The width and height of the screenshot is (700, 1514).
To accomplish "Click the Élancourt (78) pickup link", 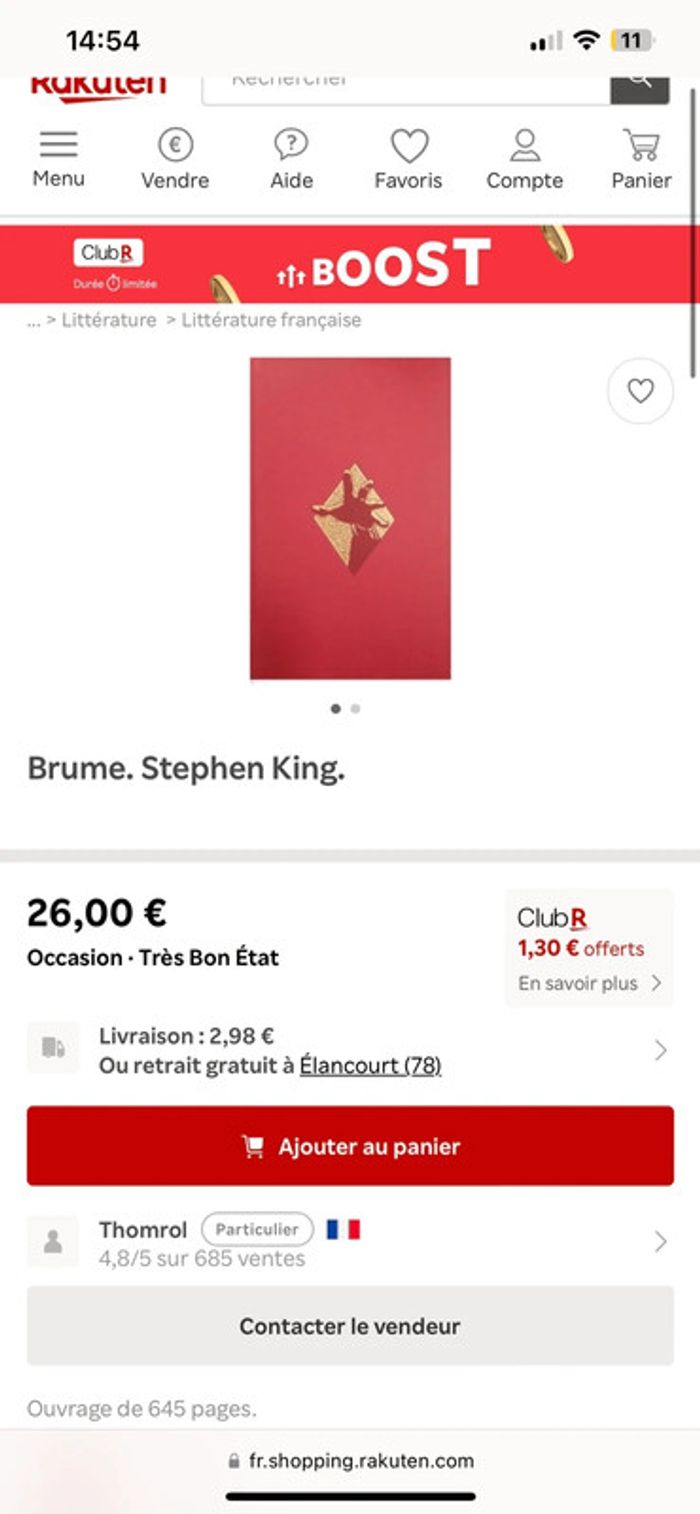I will pos(370,1066).
